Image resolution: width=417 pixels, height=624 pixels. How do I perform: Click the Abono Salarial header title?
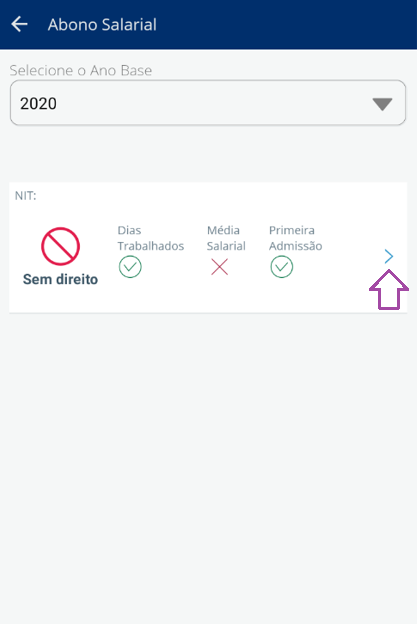[102, 25]
